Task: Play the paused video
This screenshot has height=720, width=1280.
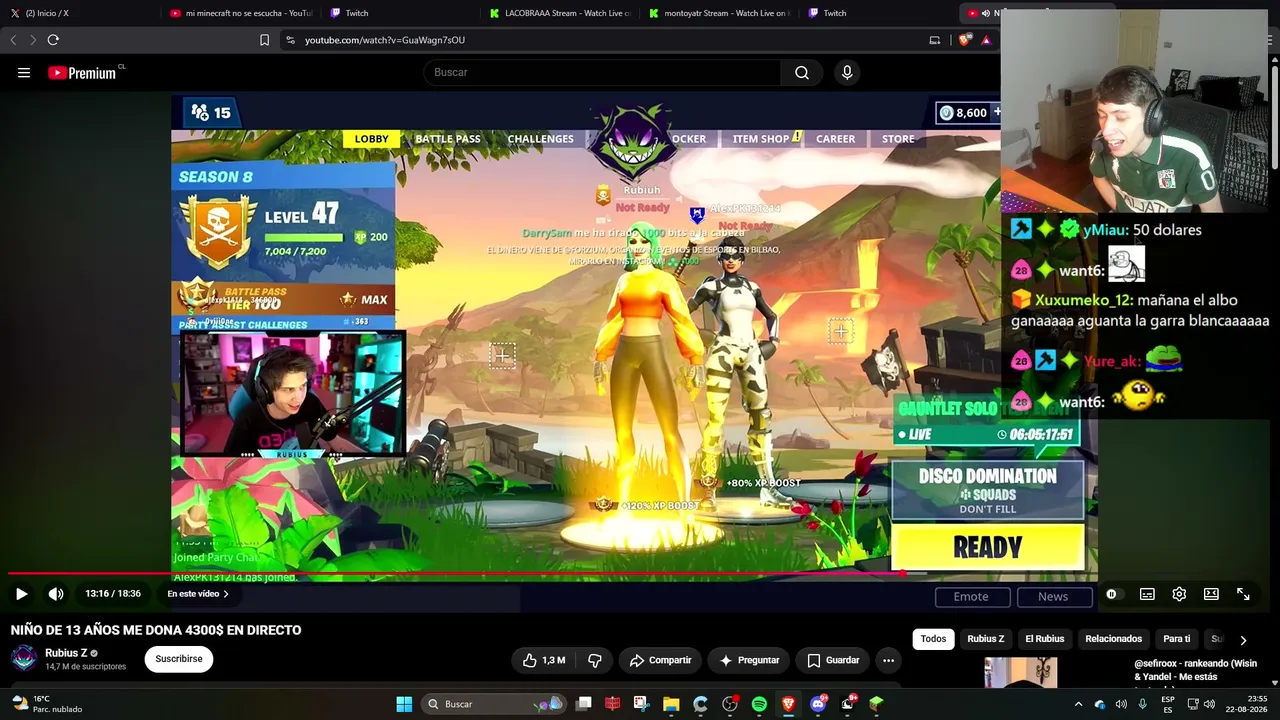Action: [21, 594]
